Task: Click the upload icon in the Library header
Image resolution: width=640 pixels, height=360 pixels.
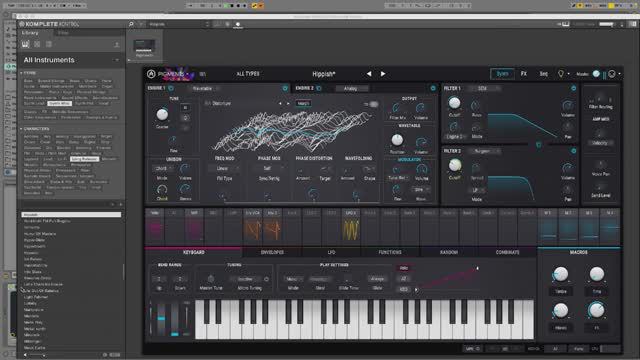Action: 117,44
